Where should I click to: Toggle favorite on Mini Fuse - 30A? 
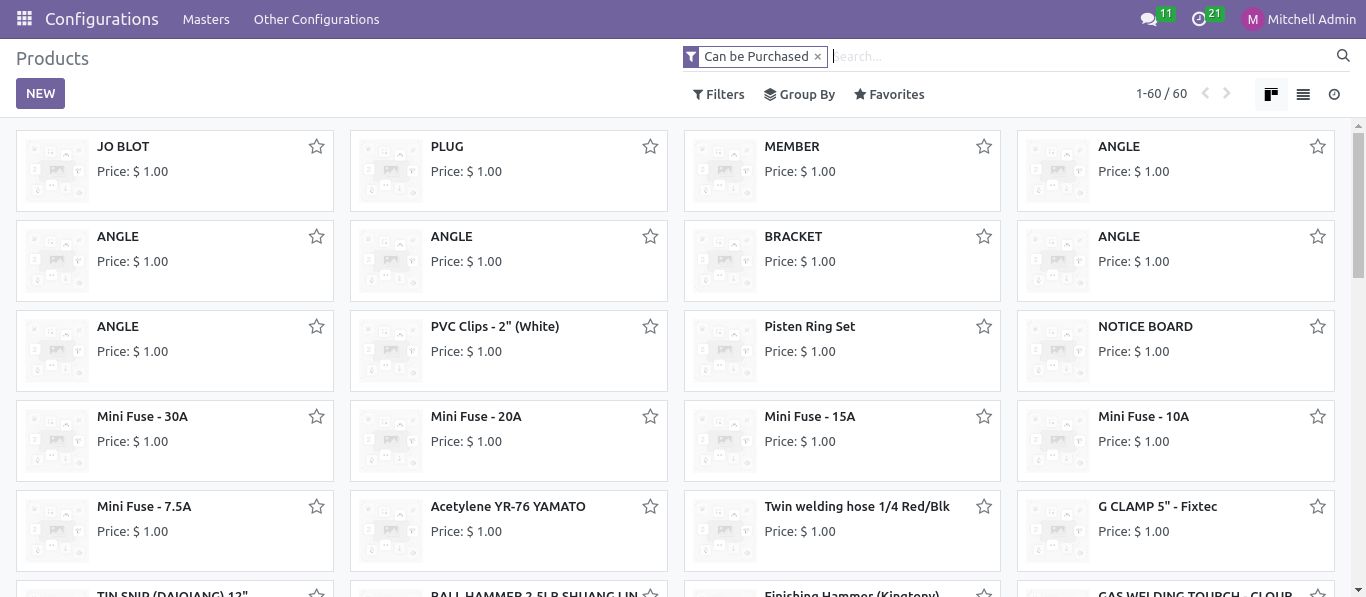[316, 417]
